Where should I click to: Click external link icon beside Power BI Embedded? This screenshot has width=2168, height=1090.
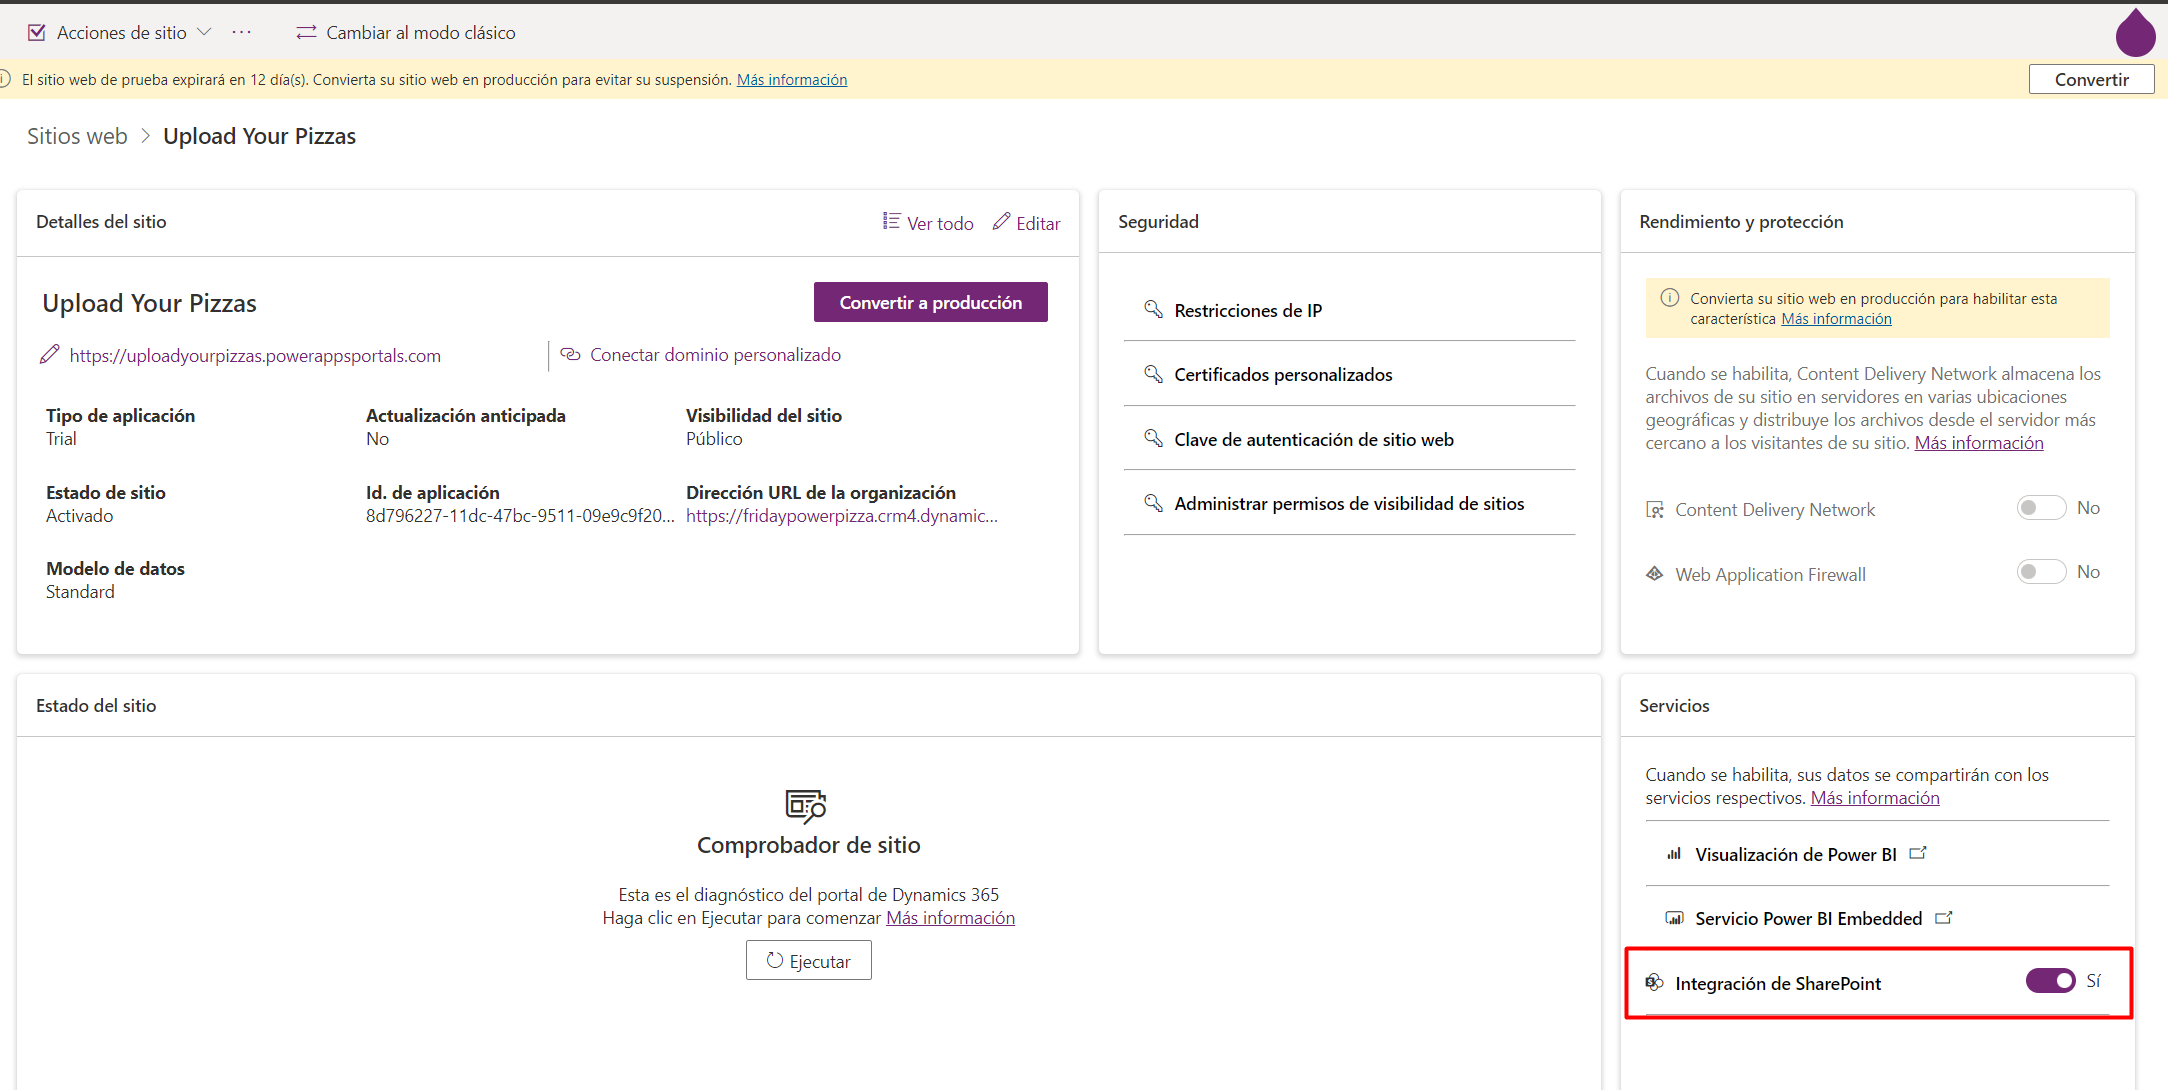(x=1944, y=917)
